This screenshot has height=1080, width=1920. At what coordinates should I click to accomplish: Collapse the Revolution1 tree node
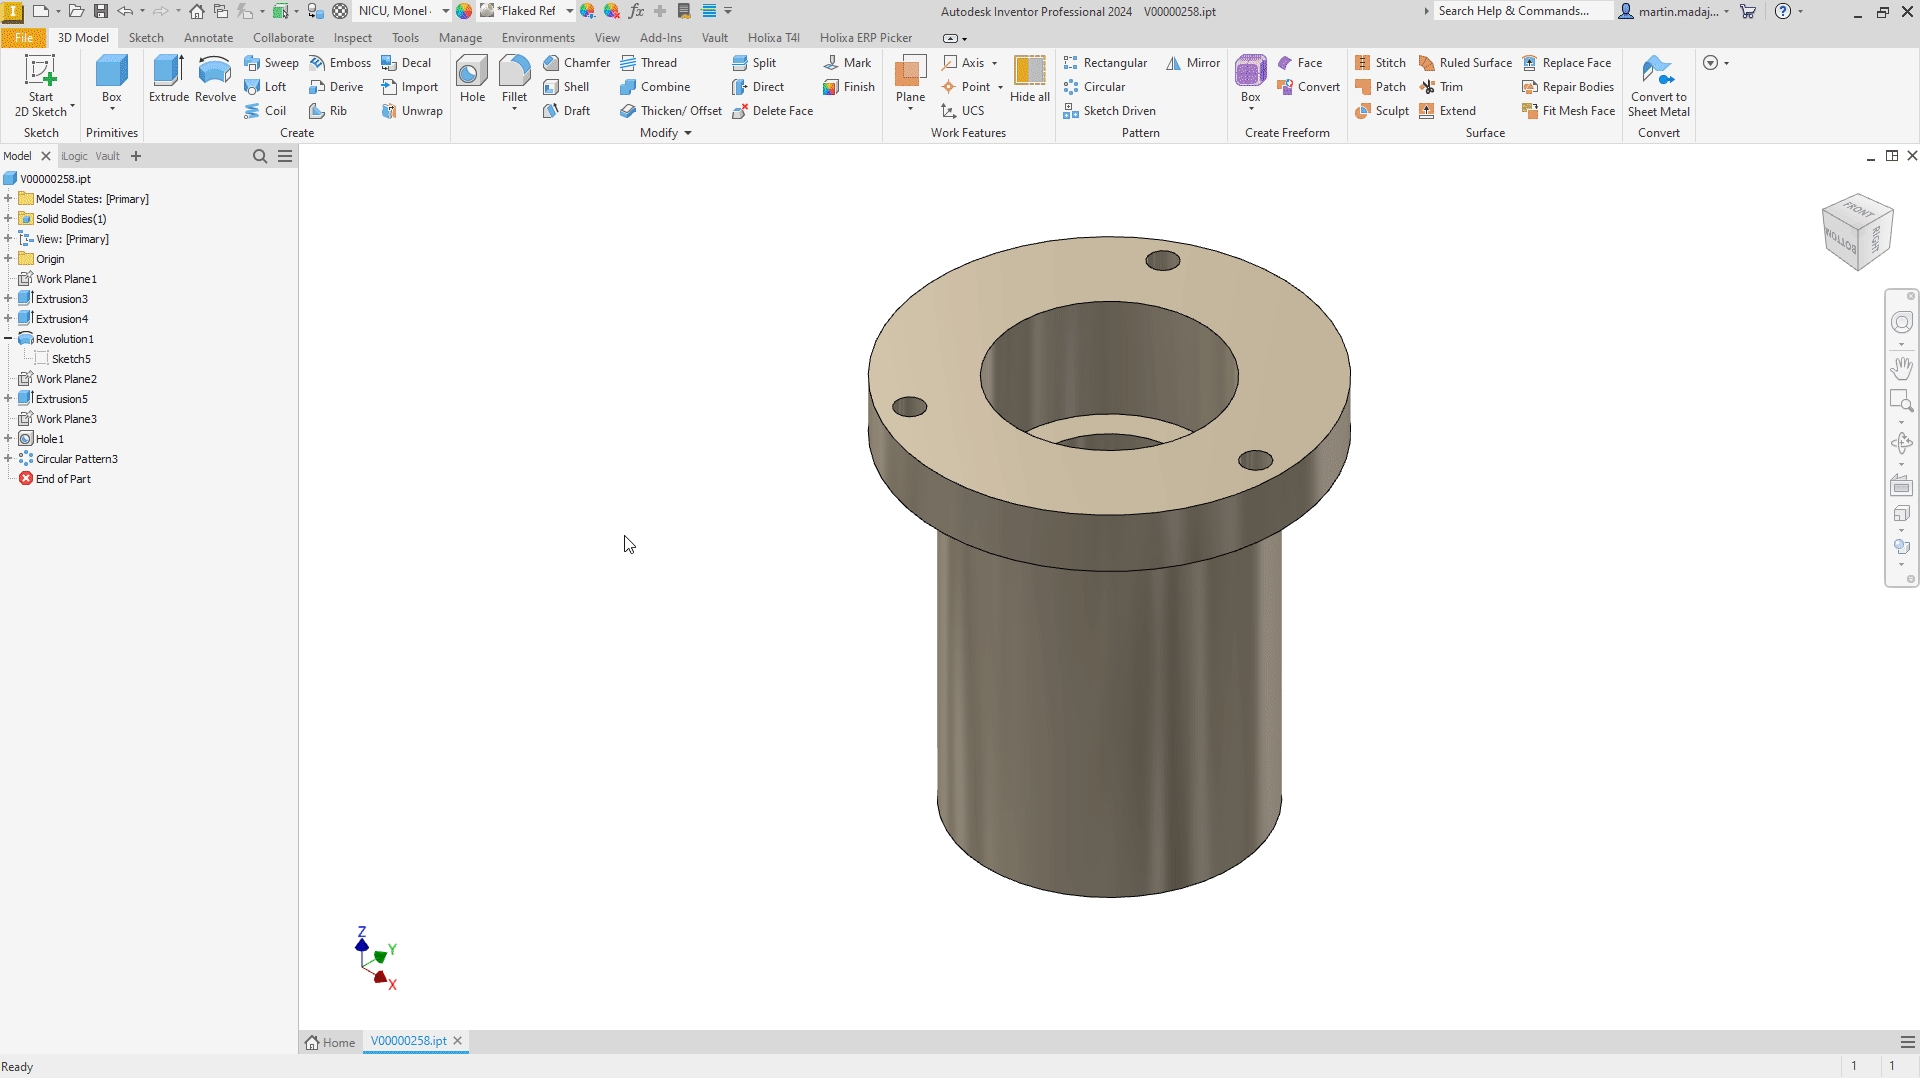pos(8,339)
